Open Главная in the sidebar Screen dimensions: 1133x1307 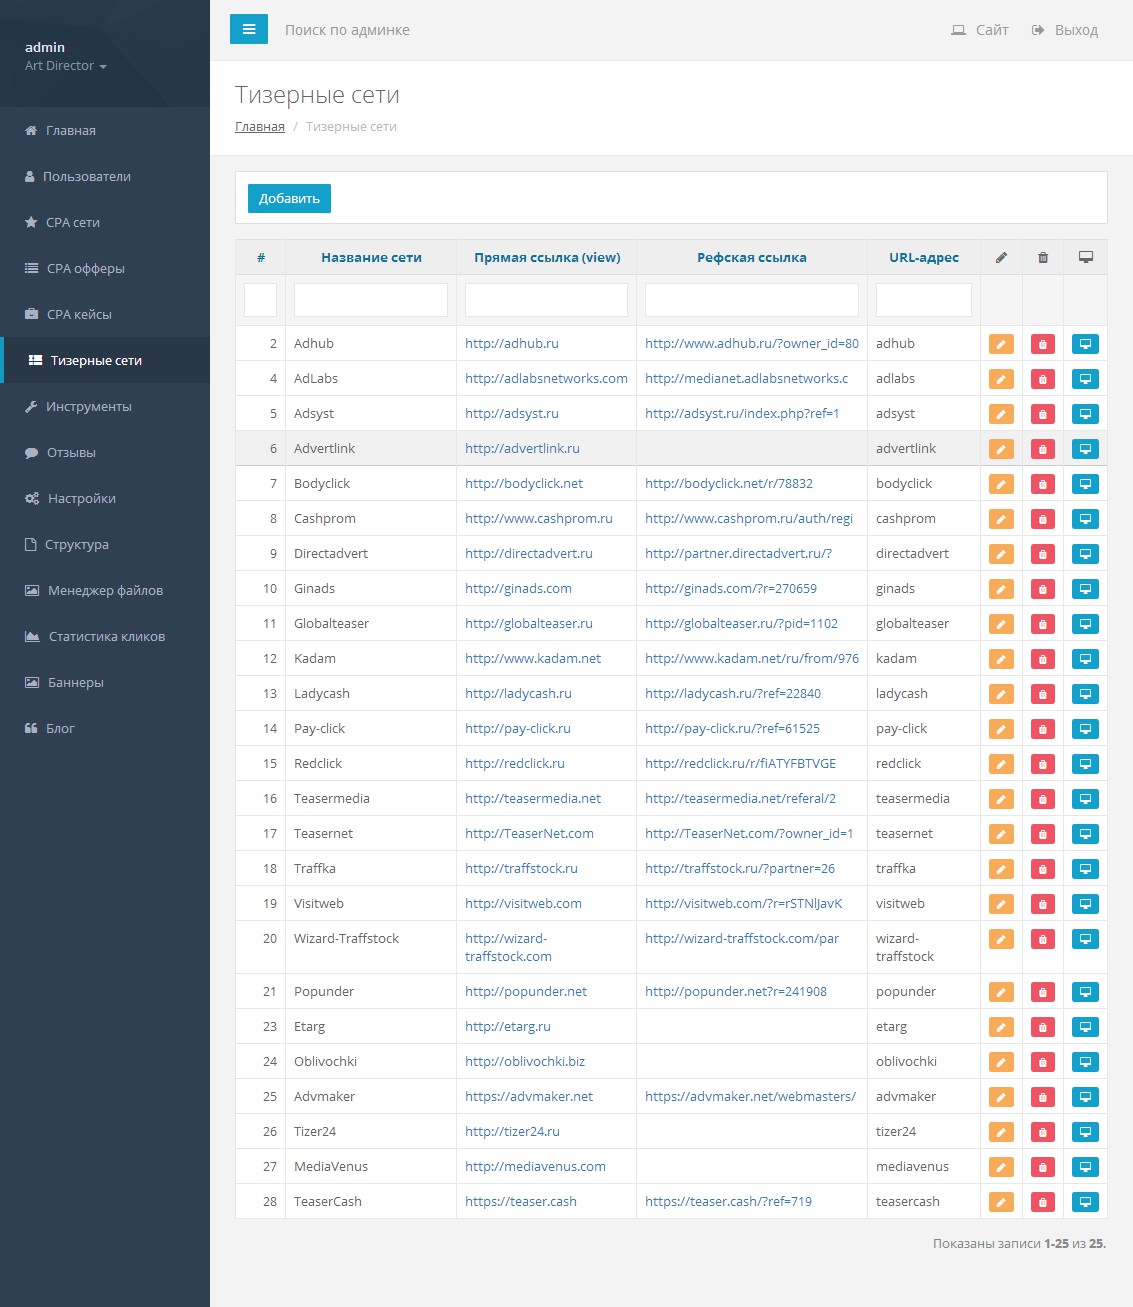tap(105, 130)
